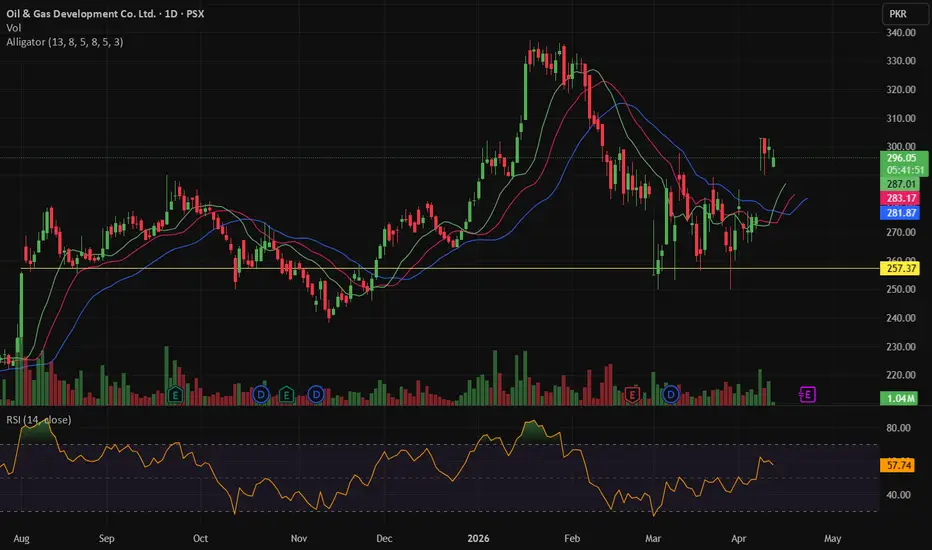Click the countdown timer 05:41:51 label
This screenshot has width=932, height=550.
[x=905, y=170]
